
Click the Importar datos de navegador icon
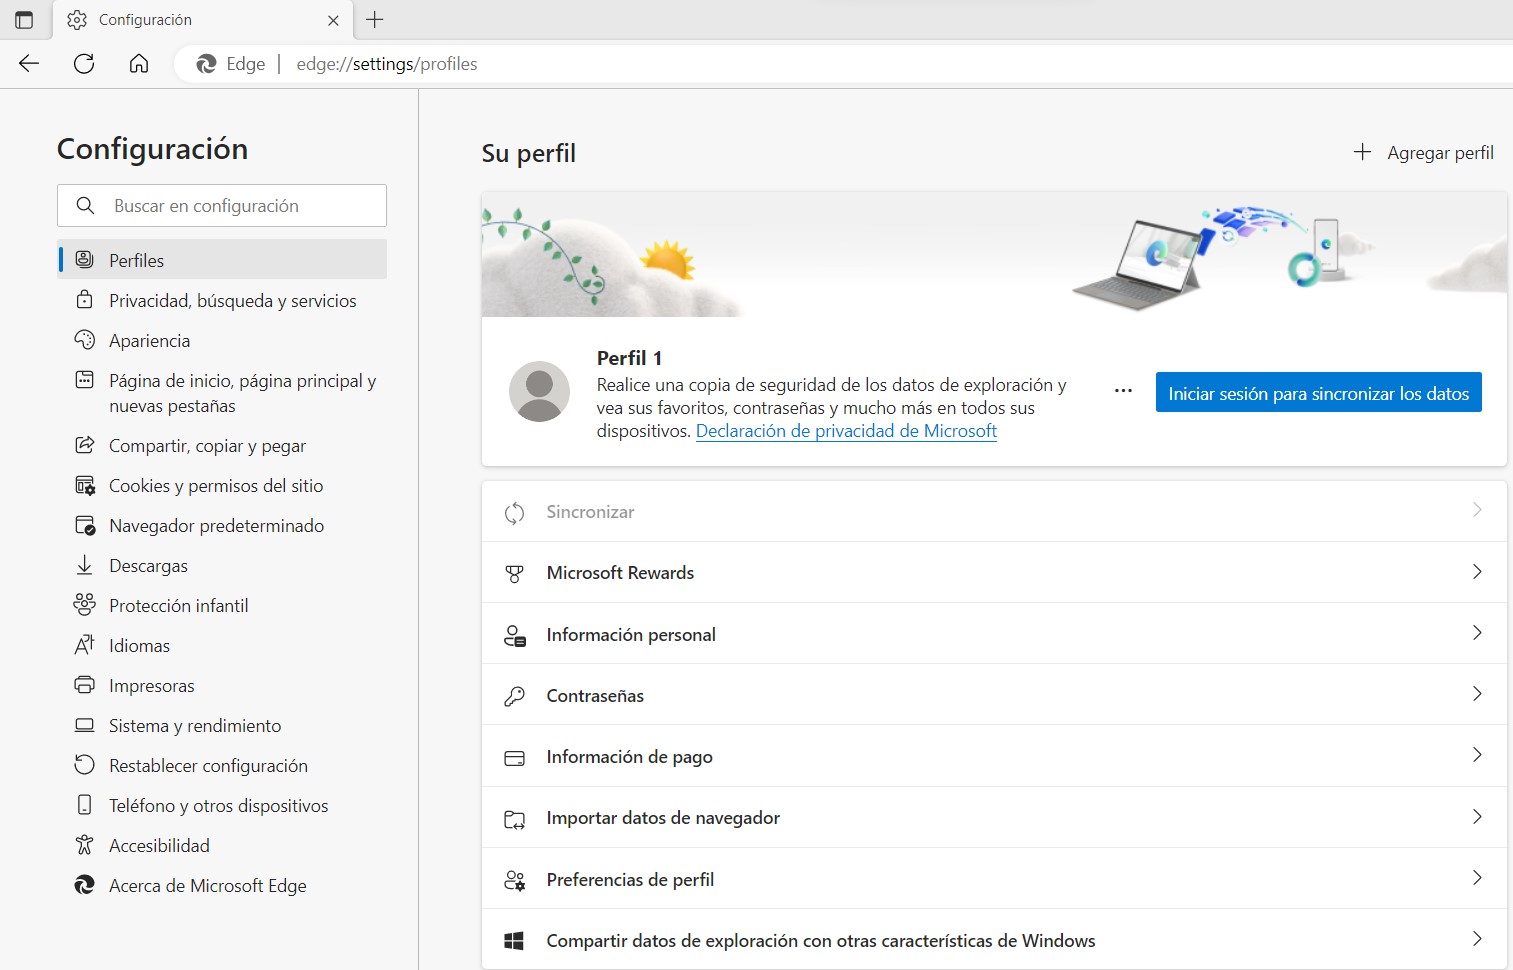[514, 819]
